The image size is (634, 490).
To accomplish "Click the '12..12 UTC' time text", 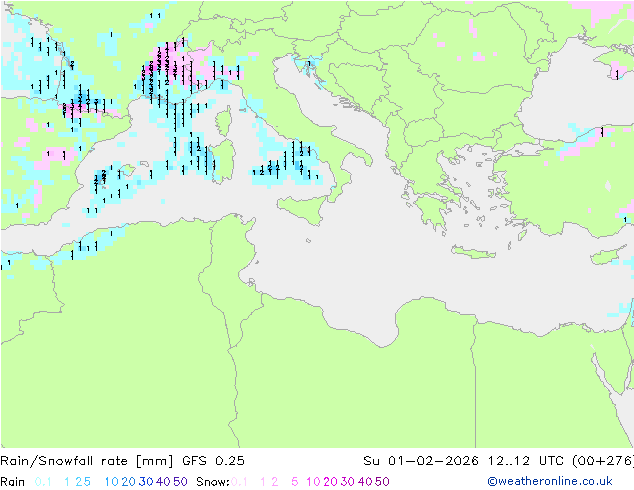I will coord(525,461).
